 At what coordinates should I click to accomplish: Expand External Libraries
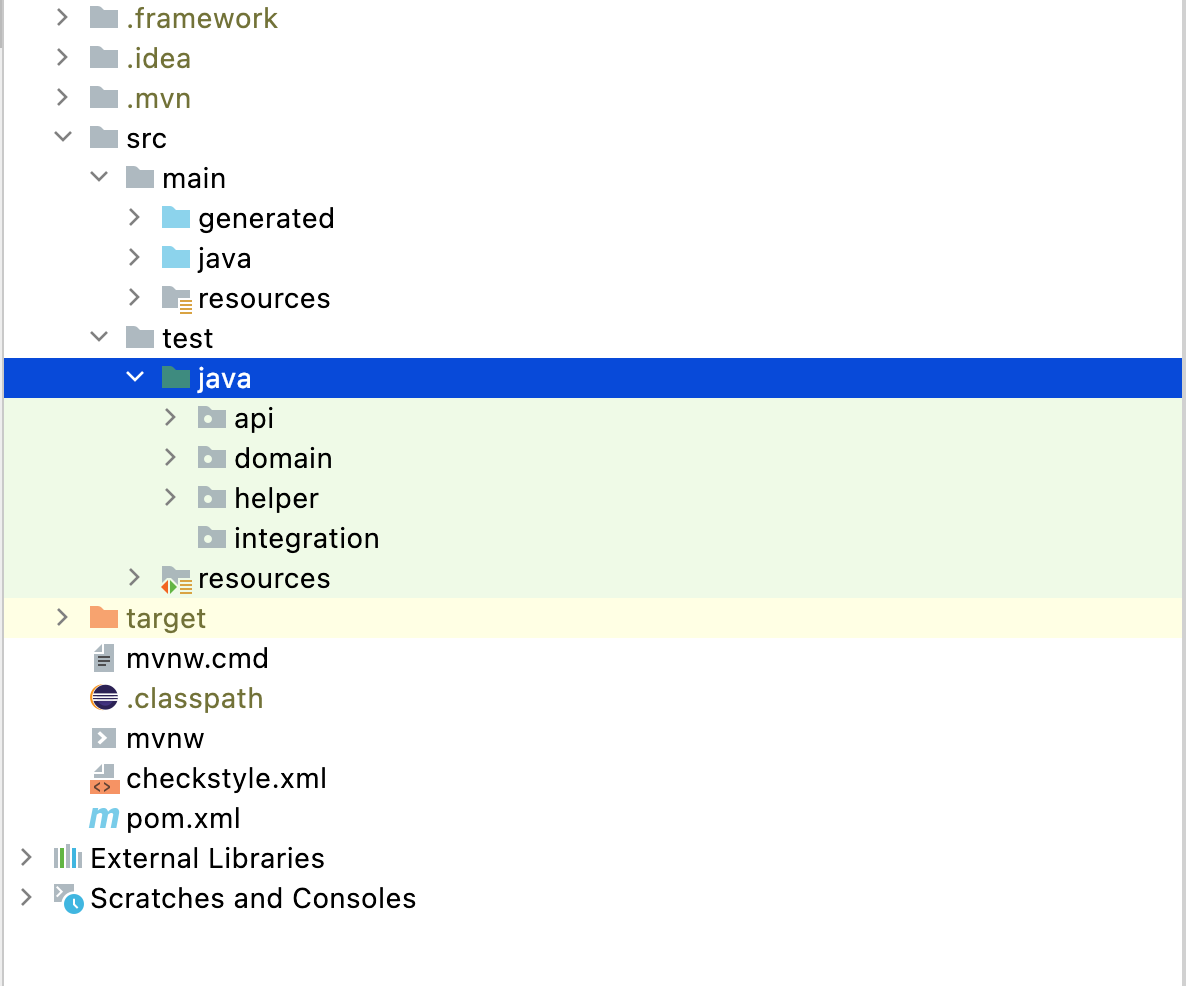26,858
